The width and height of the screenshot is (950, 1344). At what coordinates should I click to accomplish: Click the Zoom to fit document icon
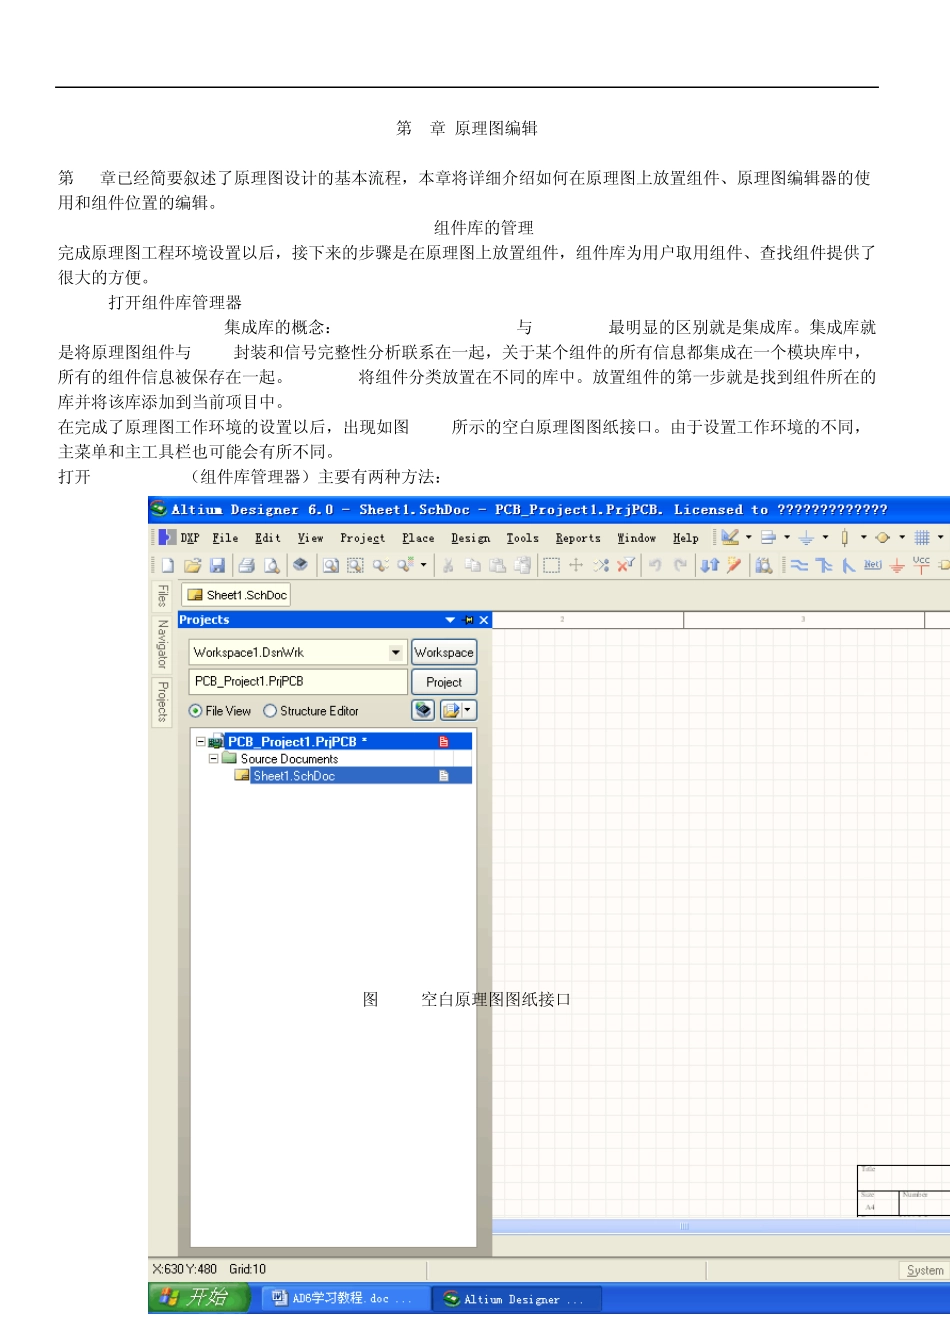pyautogui.click(x=331, y=565)
